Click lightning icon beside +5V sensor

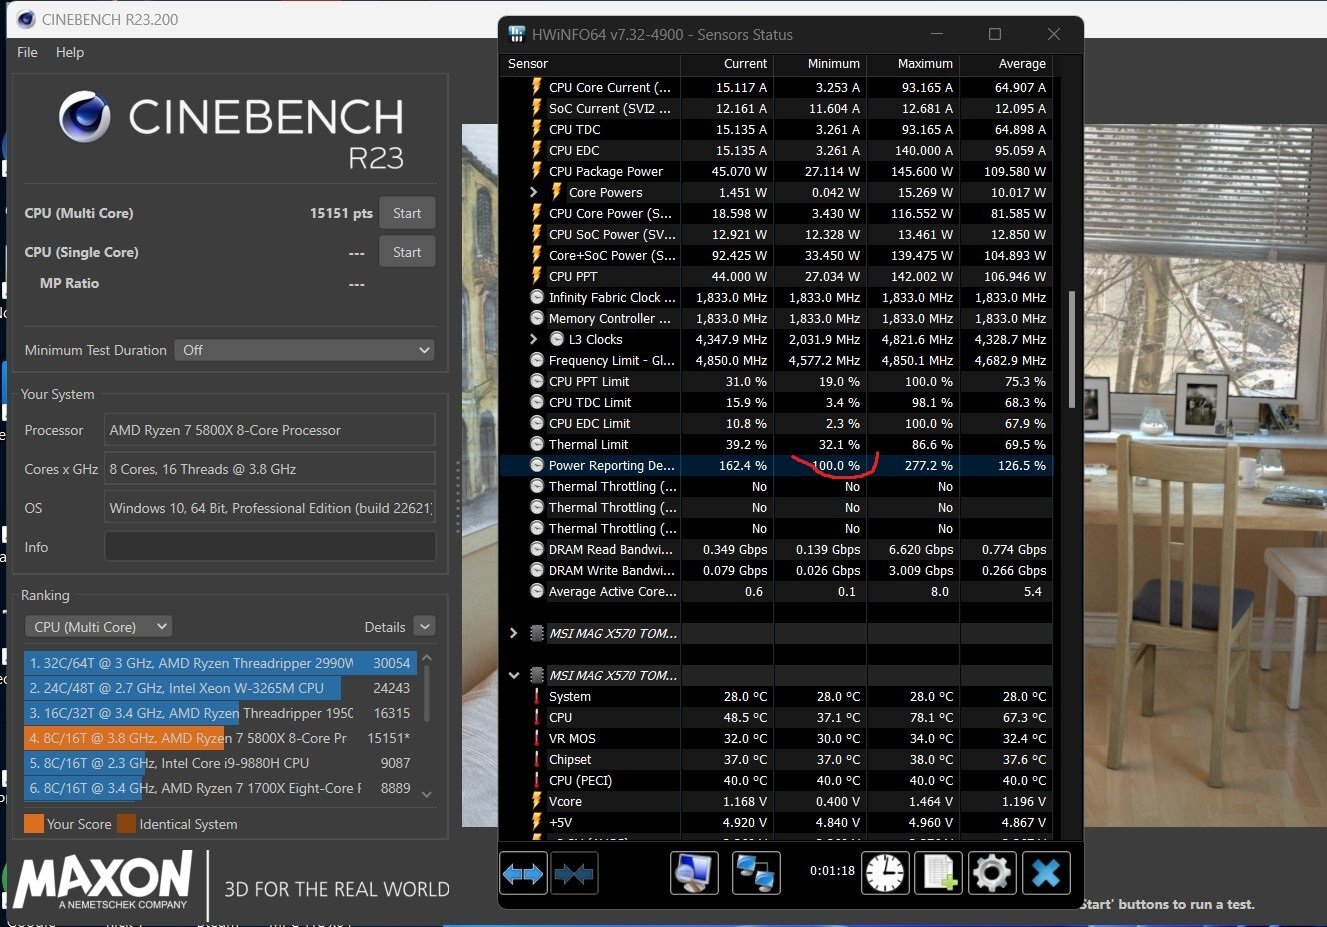click(537, 822)
